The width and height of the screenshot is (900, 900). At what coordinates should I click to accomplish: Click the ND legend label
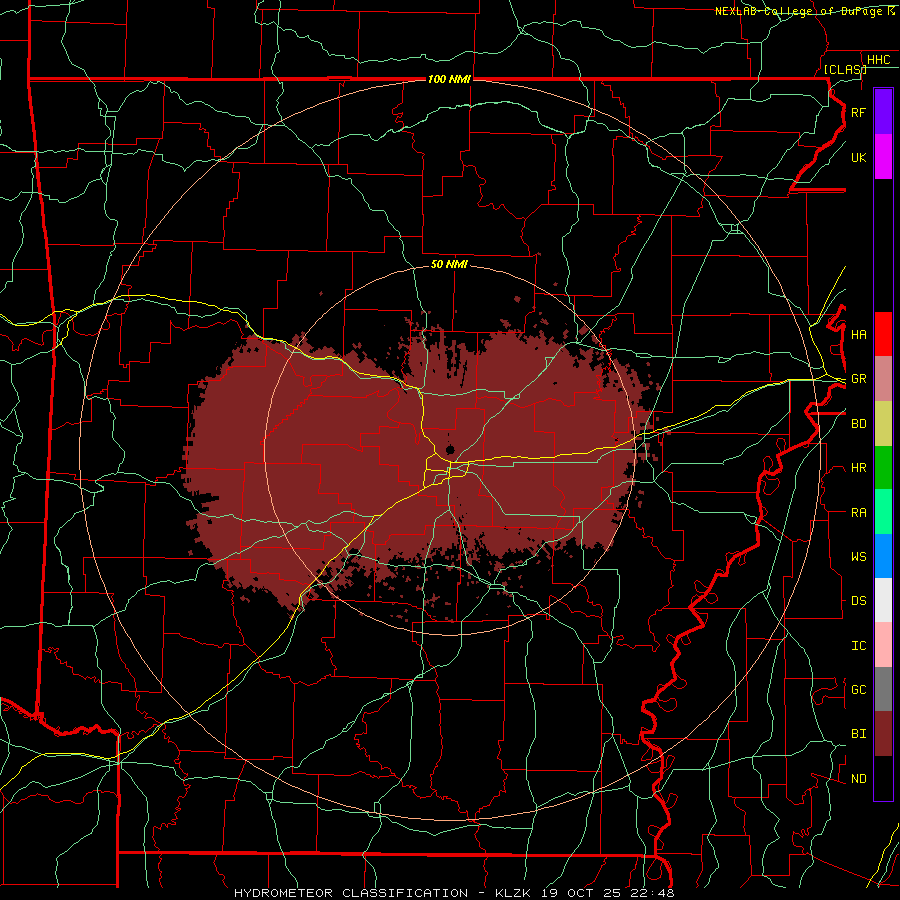click(x=858, y=779)
